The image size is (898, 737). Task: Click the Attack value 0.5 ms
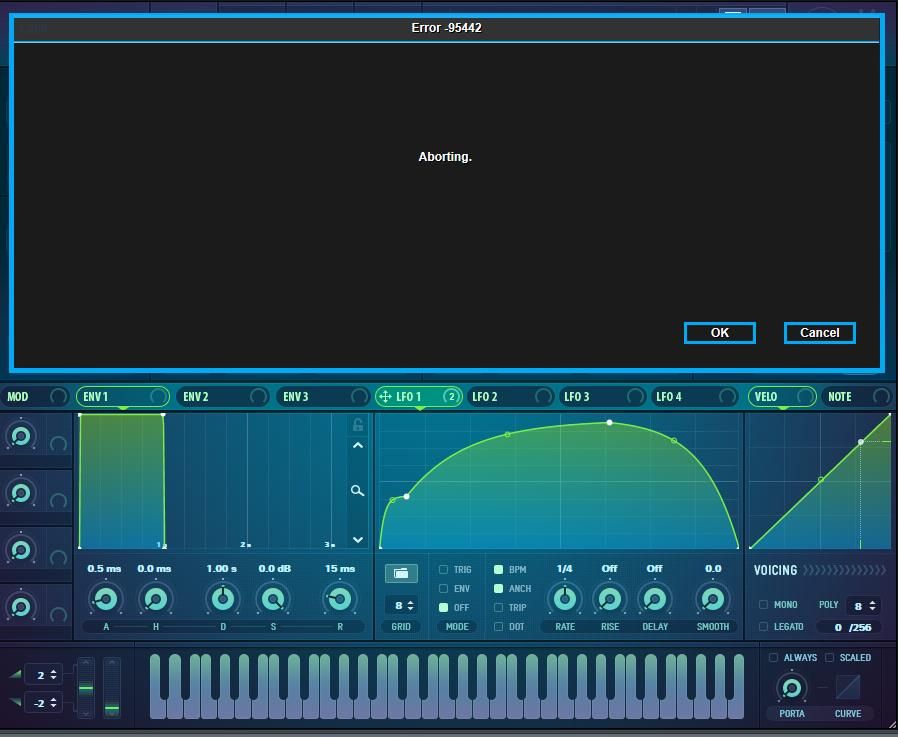104,569
